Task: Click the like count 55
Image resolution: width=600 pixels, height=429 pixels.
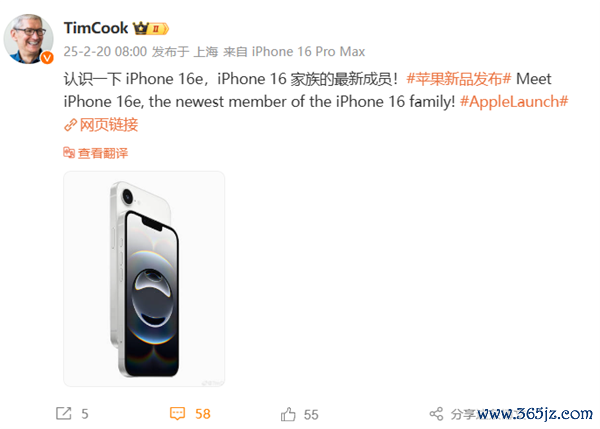Action: coord(311,414)
